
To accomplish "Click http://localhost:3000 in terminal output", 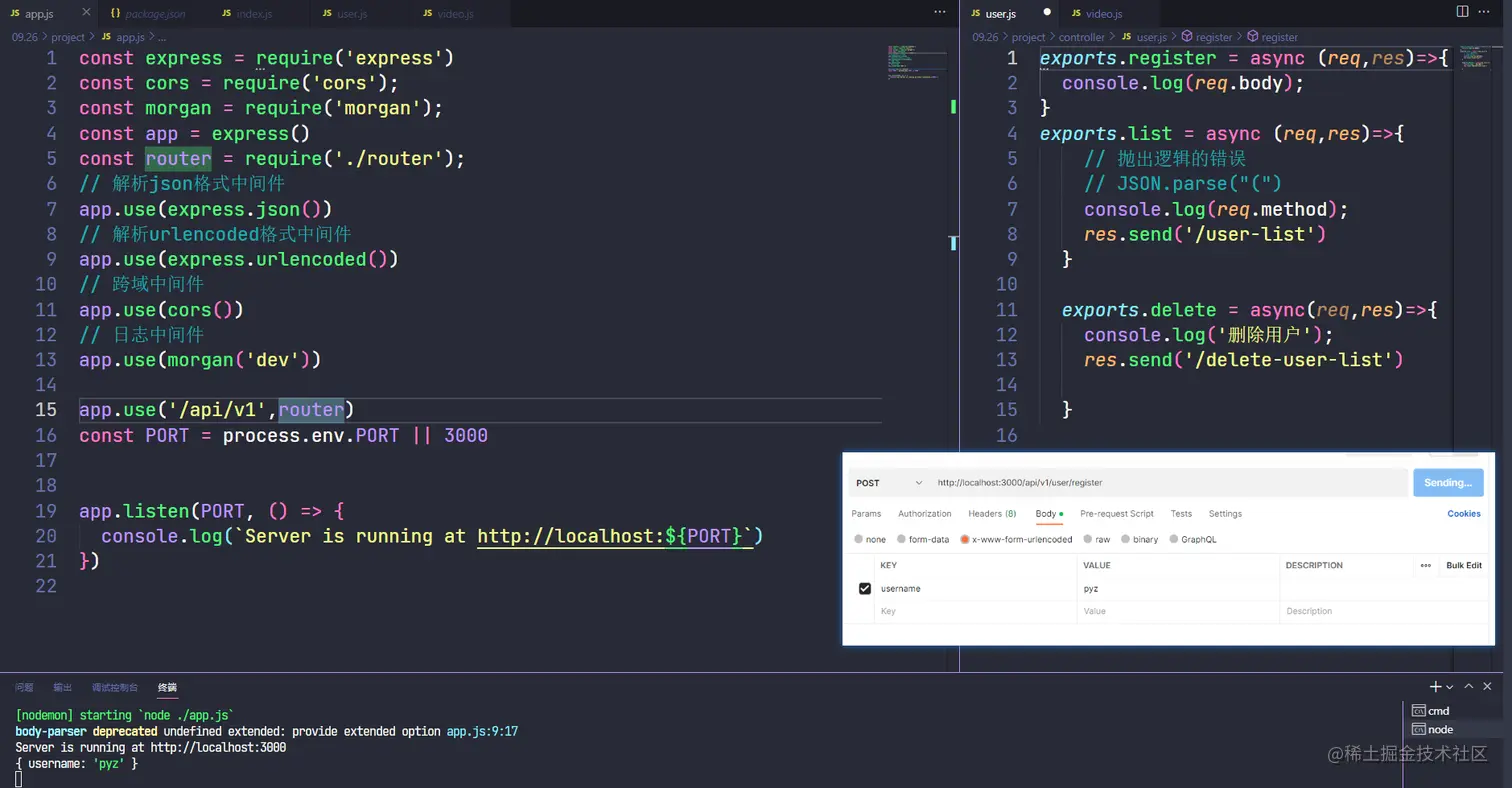I will pyautogui.click(x=218, y=747).
